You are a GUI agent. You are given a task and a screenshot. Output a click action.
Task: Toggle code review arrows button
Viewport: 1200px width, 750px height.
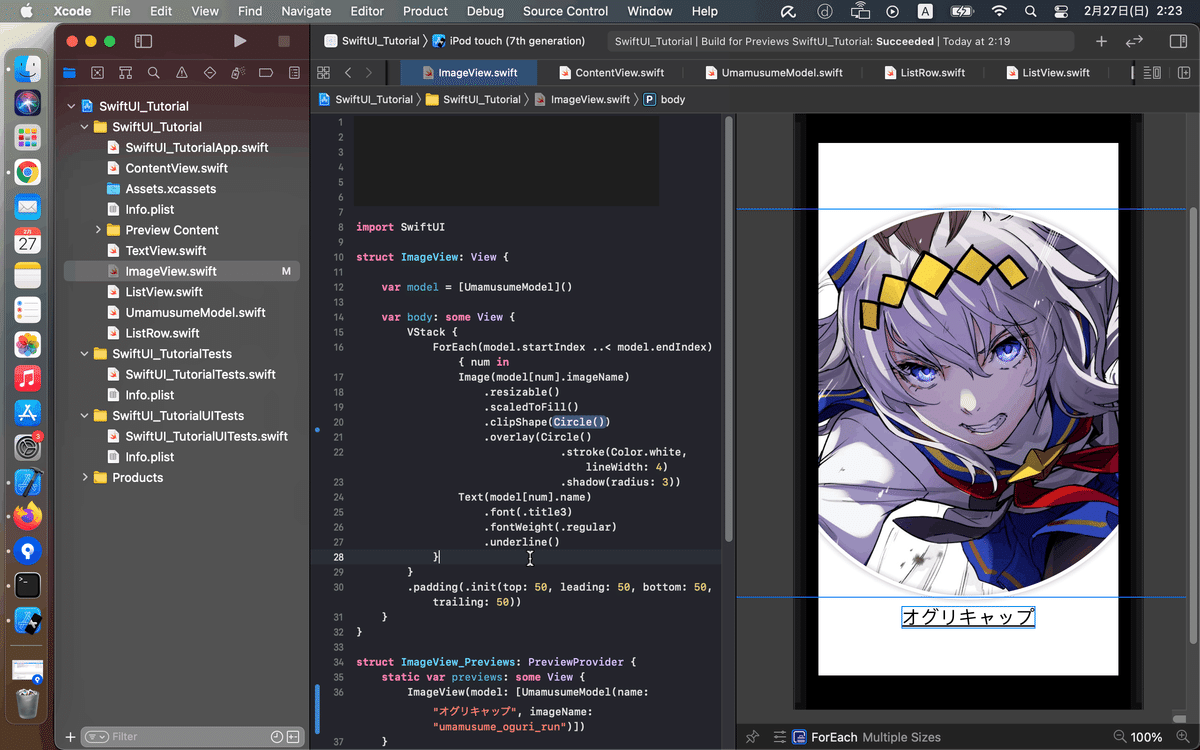pyautogui.click(x=1134, y=41)
